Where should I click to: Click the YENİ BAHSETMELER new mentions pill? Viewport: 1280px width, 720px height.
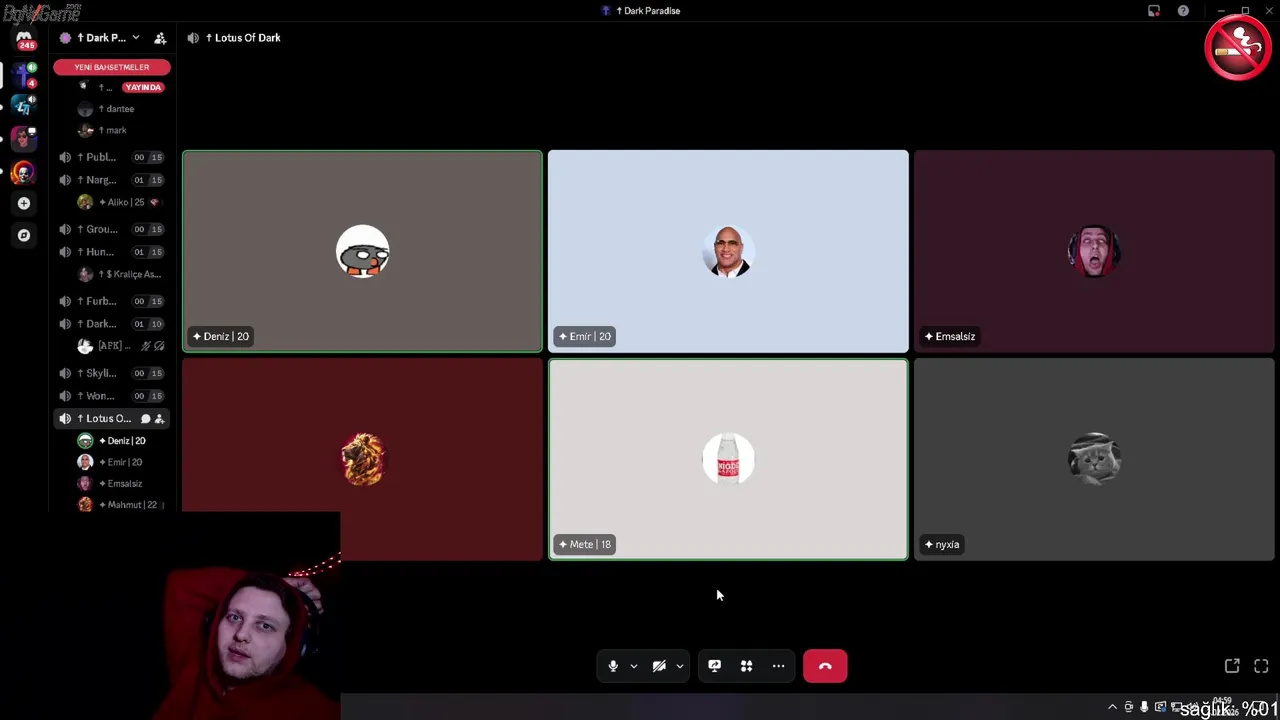[112, 67]
